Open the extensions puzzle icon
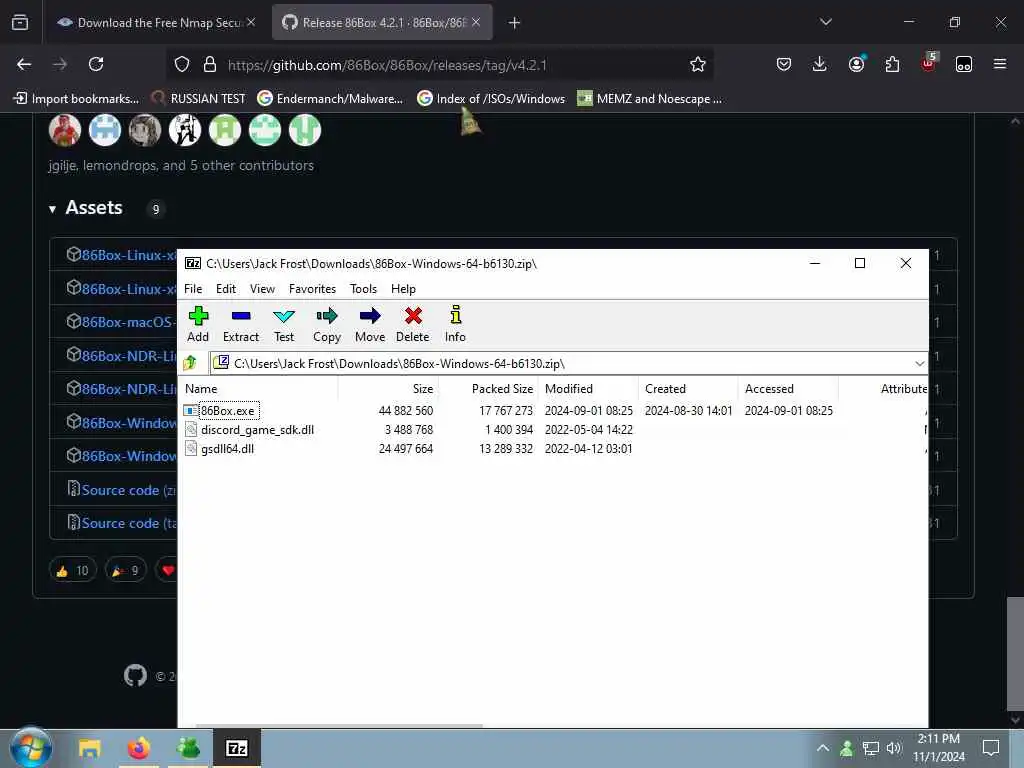Image resolution: width=1024 pixels, height=768 pixels. (x=892, y=64)
